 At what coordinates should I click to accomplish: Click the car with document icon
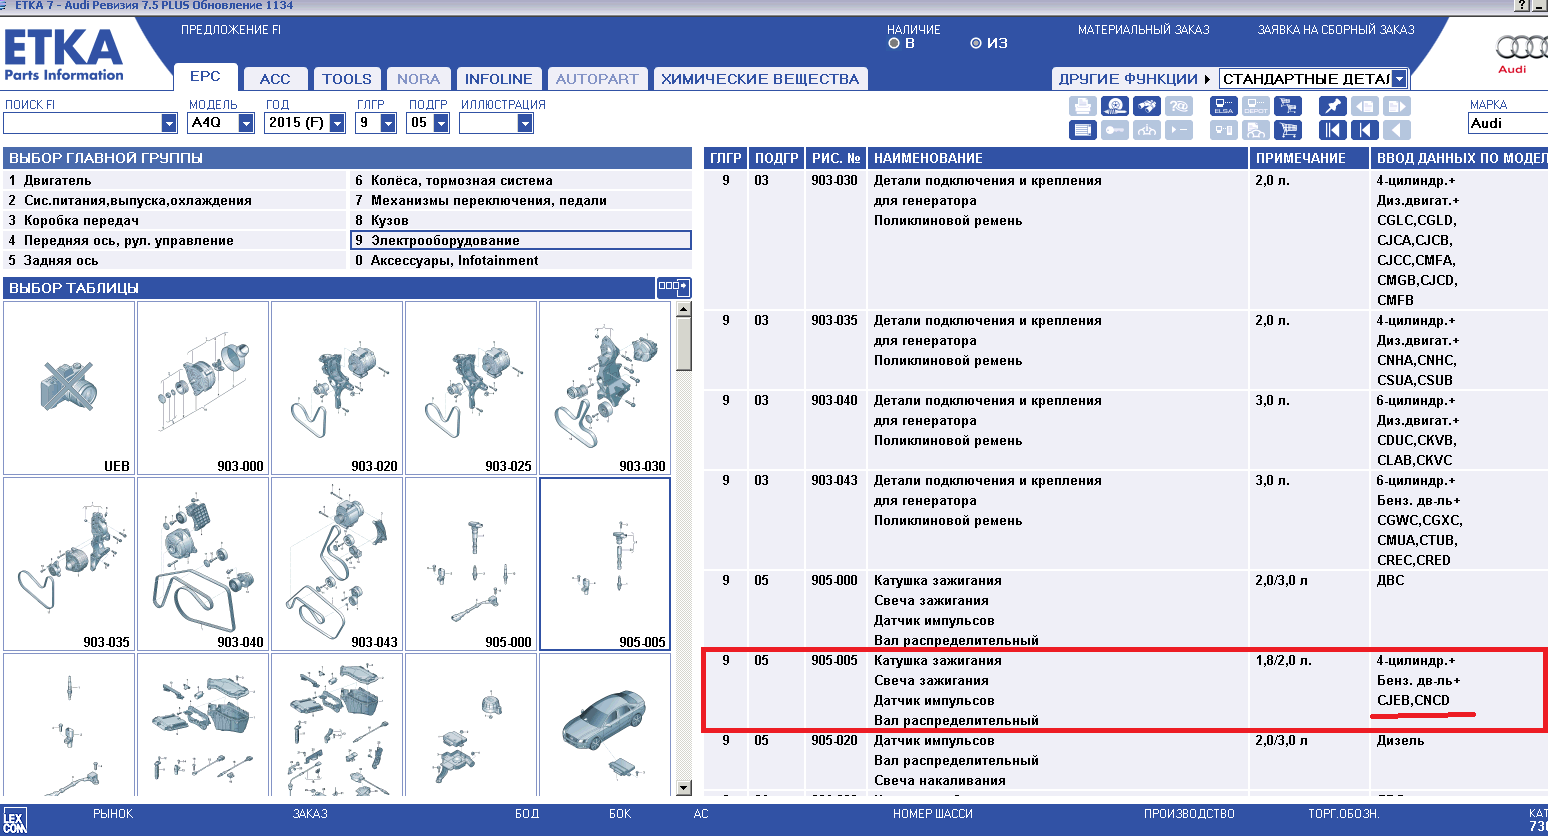(x=1256, y=130)
